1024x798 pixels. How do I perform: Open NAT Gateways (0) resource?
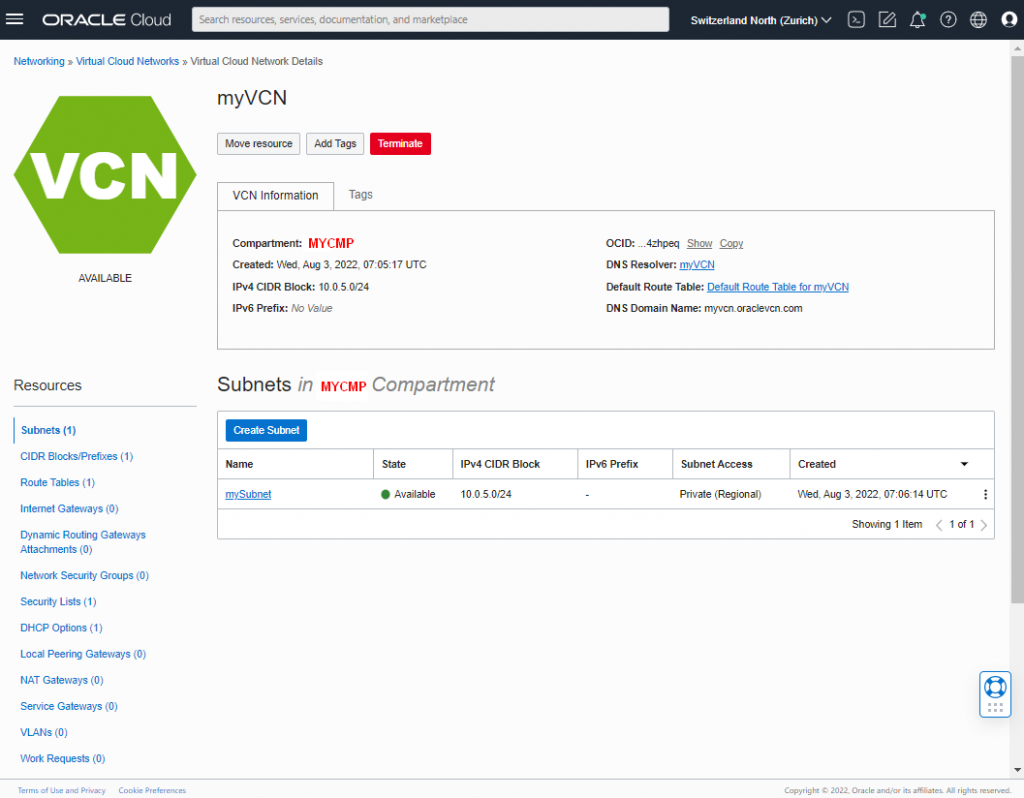click(x=62, y=680)
